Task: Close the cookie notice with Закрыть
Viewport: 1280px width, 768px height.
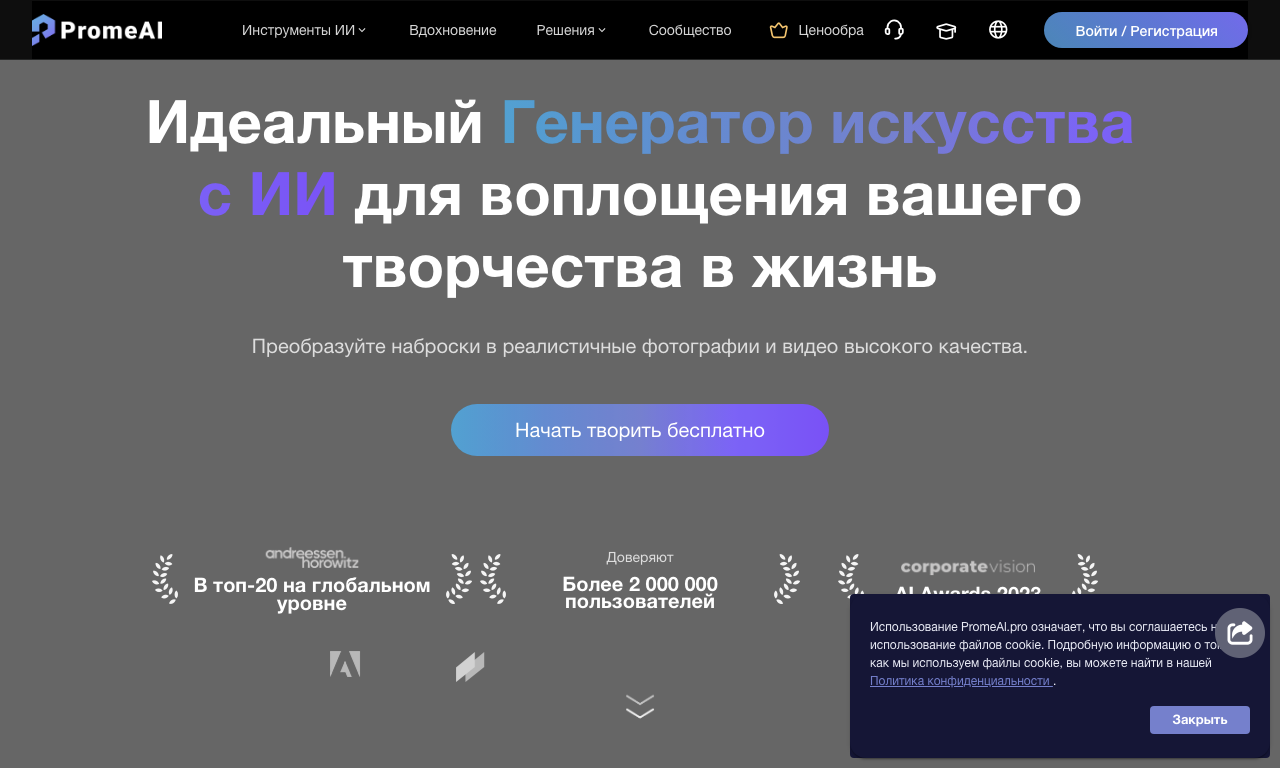Action: point(1200,720)
